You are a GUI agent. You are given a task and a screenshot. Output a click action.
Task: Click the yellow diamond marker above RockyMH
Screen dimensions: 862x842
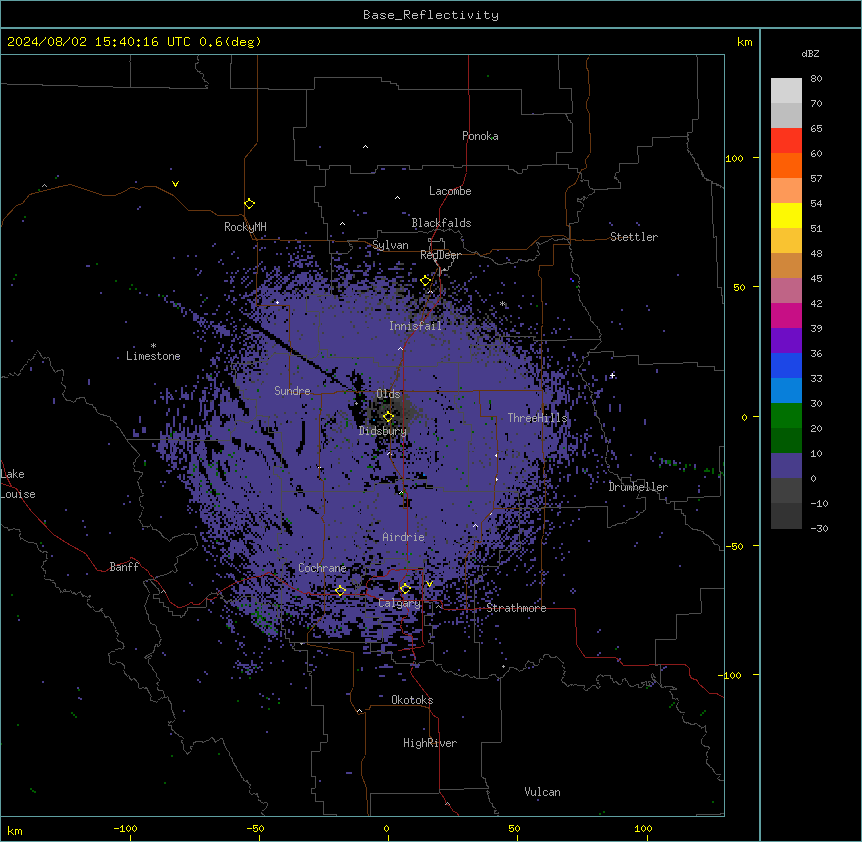point(250,204)
